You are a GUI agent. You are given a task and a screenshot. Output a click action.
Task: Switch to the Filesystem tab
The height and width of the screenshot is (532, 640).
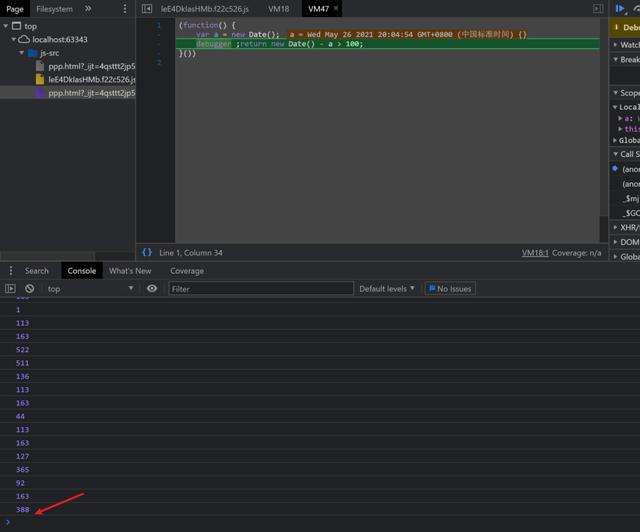point(54,9)
